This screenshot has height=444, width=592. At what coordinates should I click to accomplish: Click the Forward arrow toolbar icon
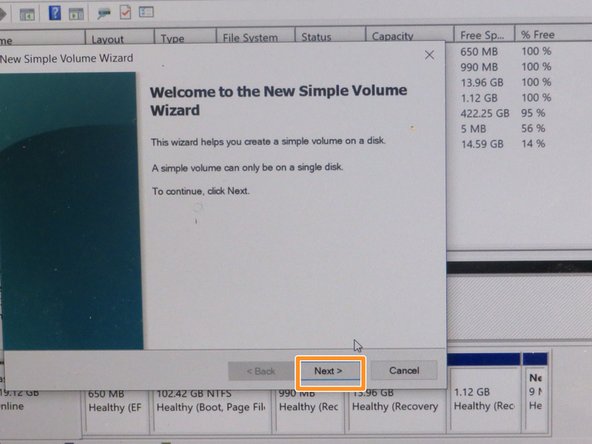tap(3, 14)
